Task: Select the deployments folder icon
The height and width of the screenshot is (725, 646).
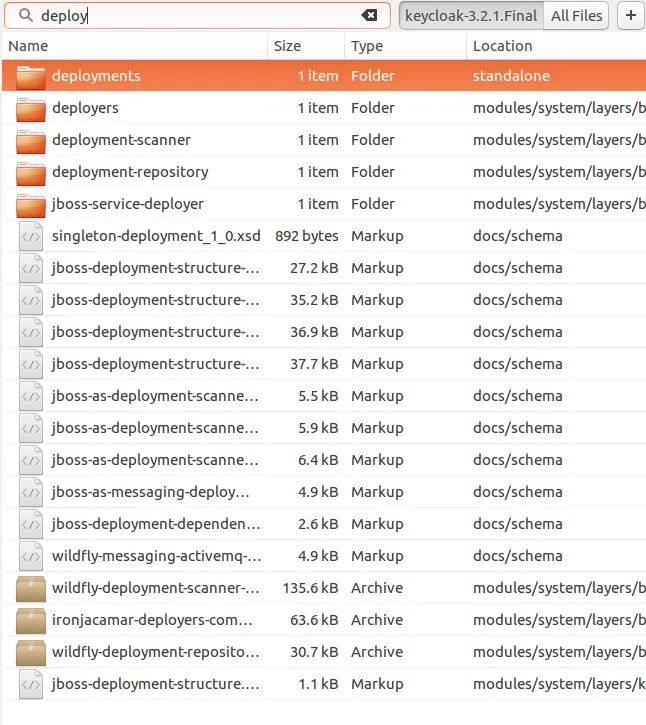Action: point(31,76)
